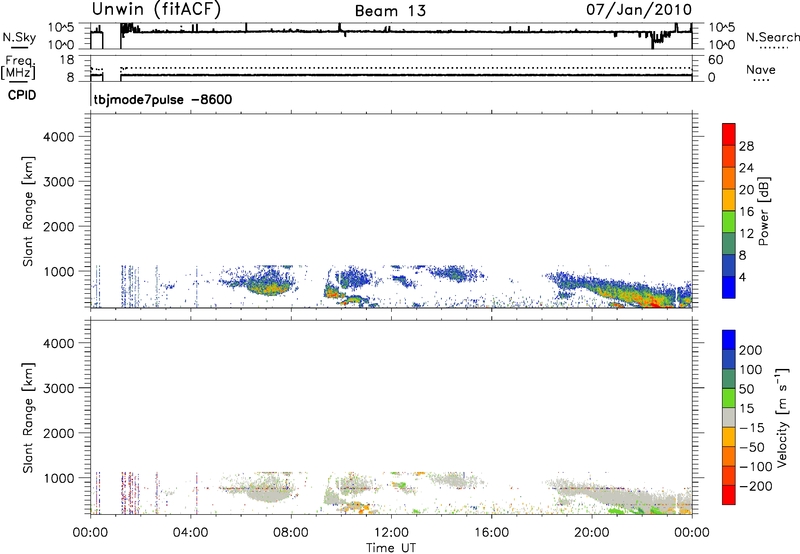Click the '16:00' time axis tick label

pos(491,533)
